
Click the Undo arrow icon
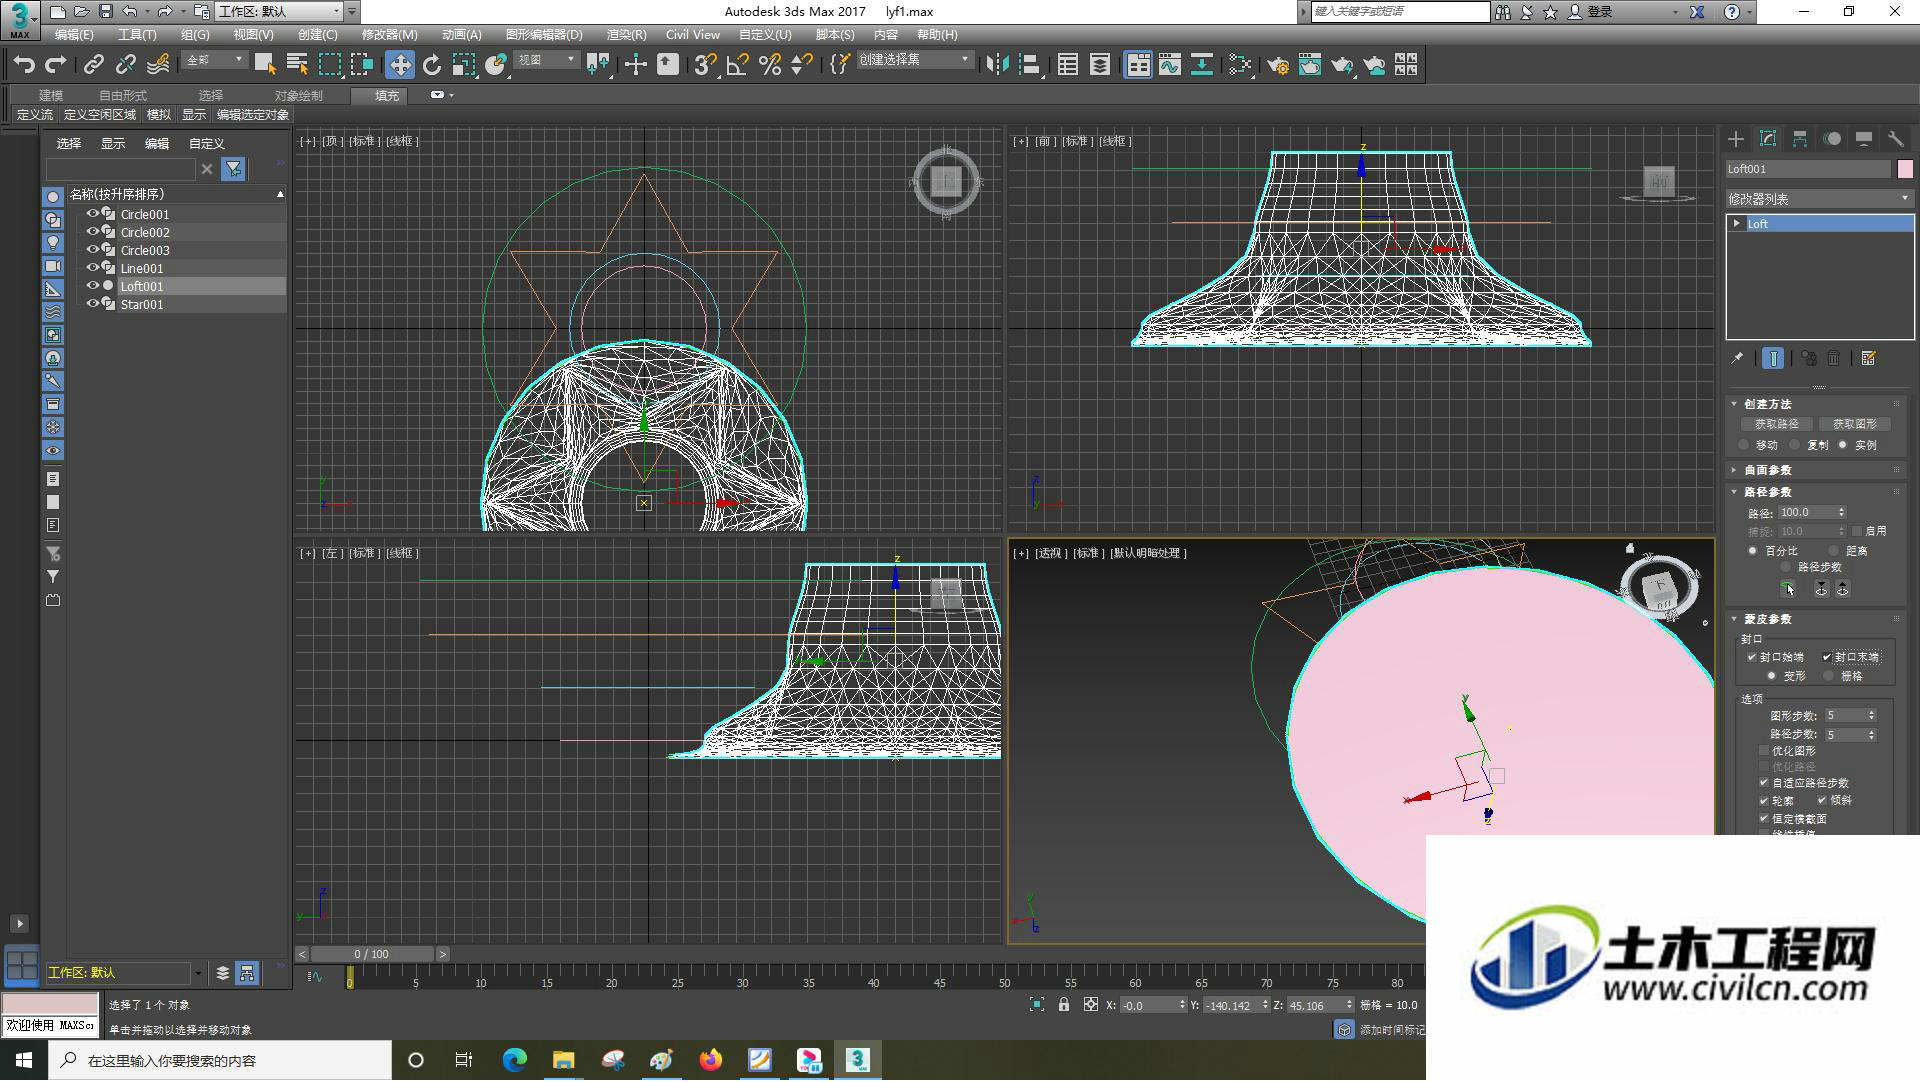tap(24, 65)
